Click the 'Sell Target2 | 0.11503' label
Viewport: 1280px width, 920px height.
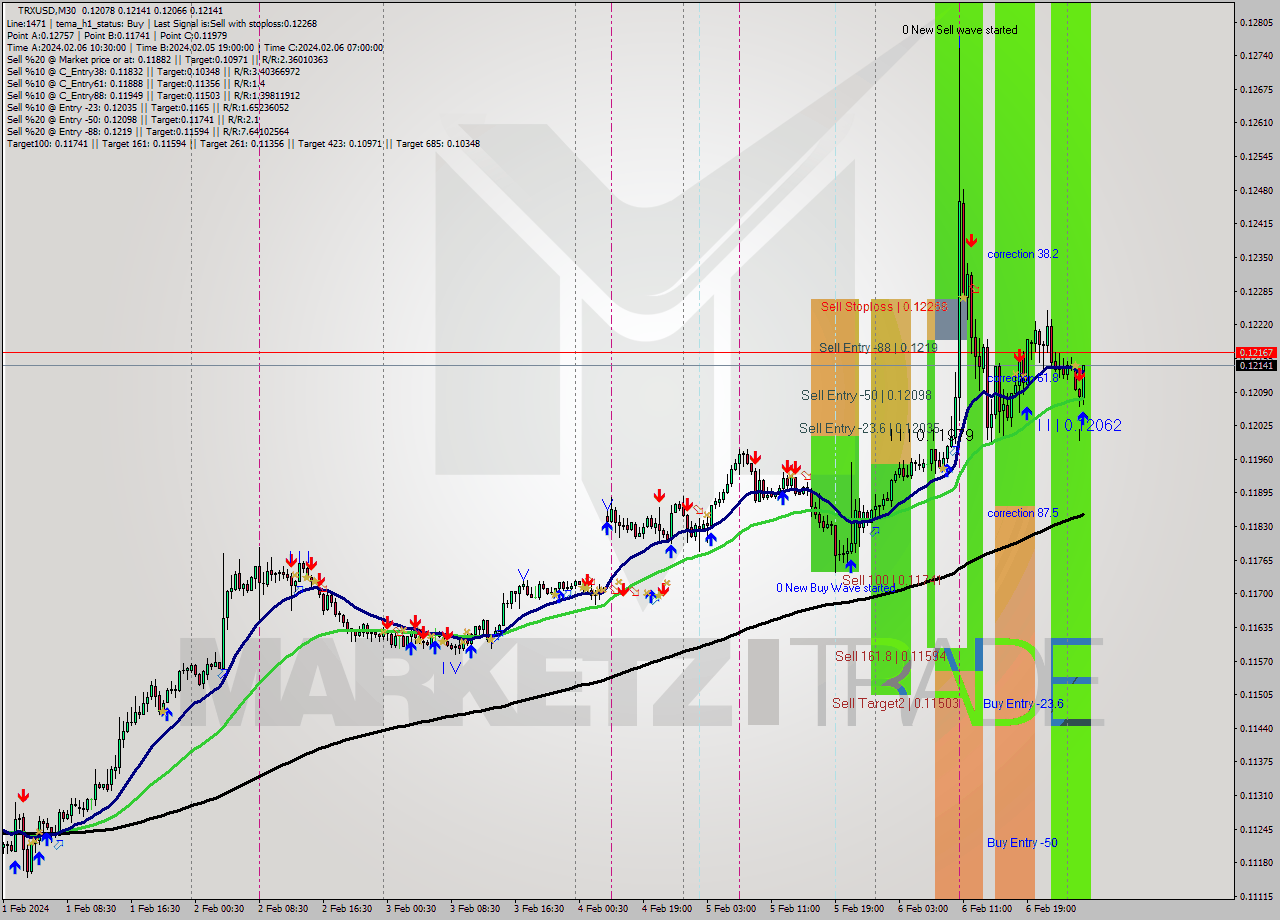coord(896,703)
